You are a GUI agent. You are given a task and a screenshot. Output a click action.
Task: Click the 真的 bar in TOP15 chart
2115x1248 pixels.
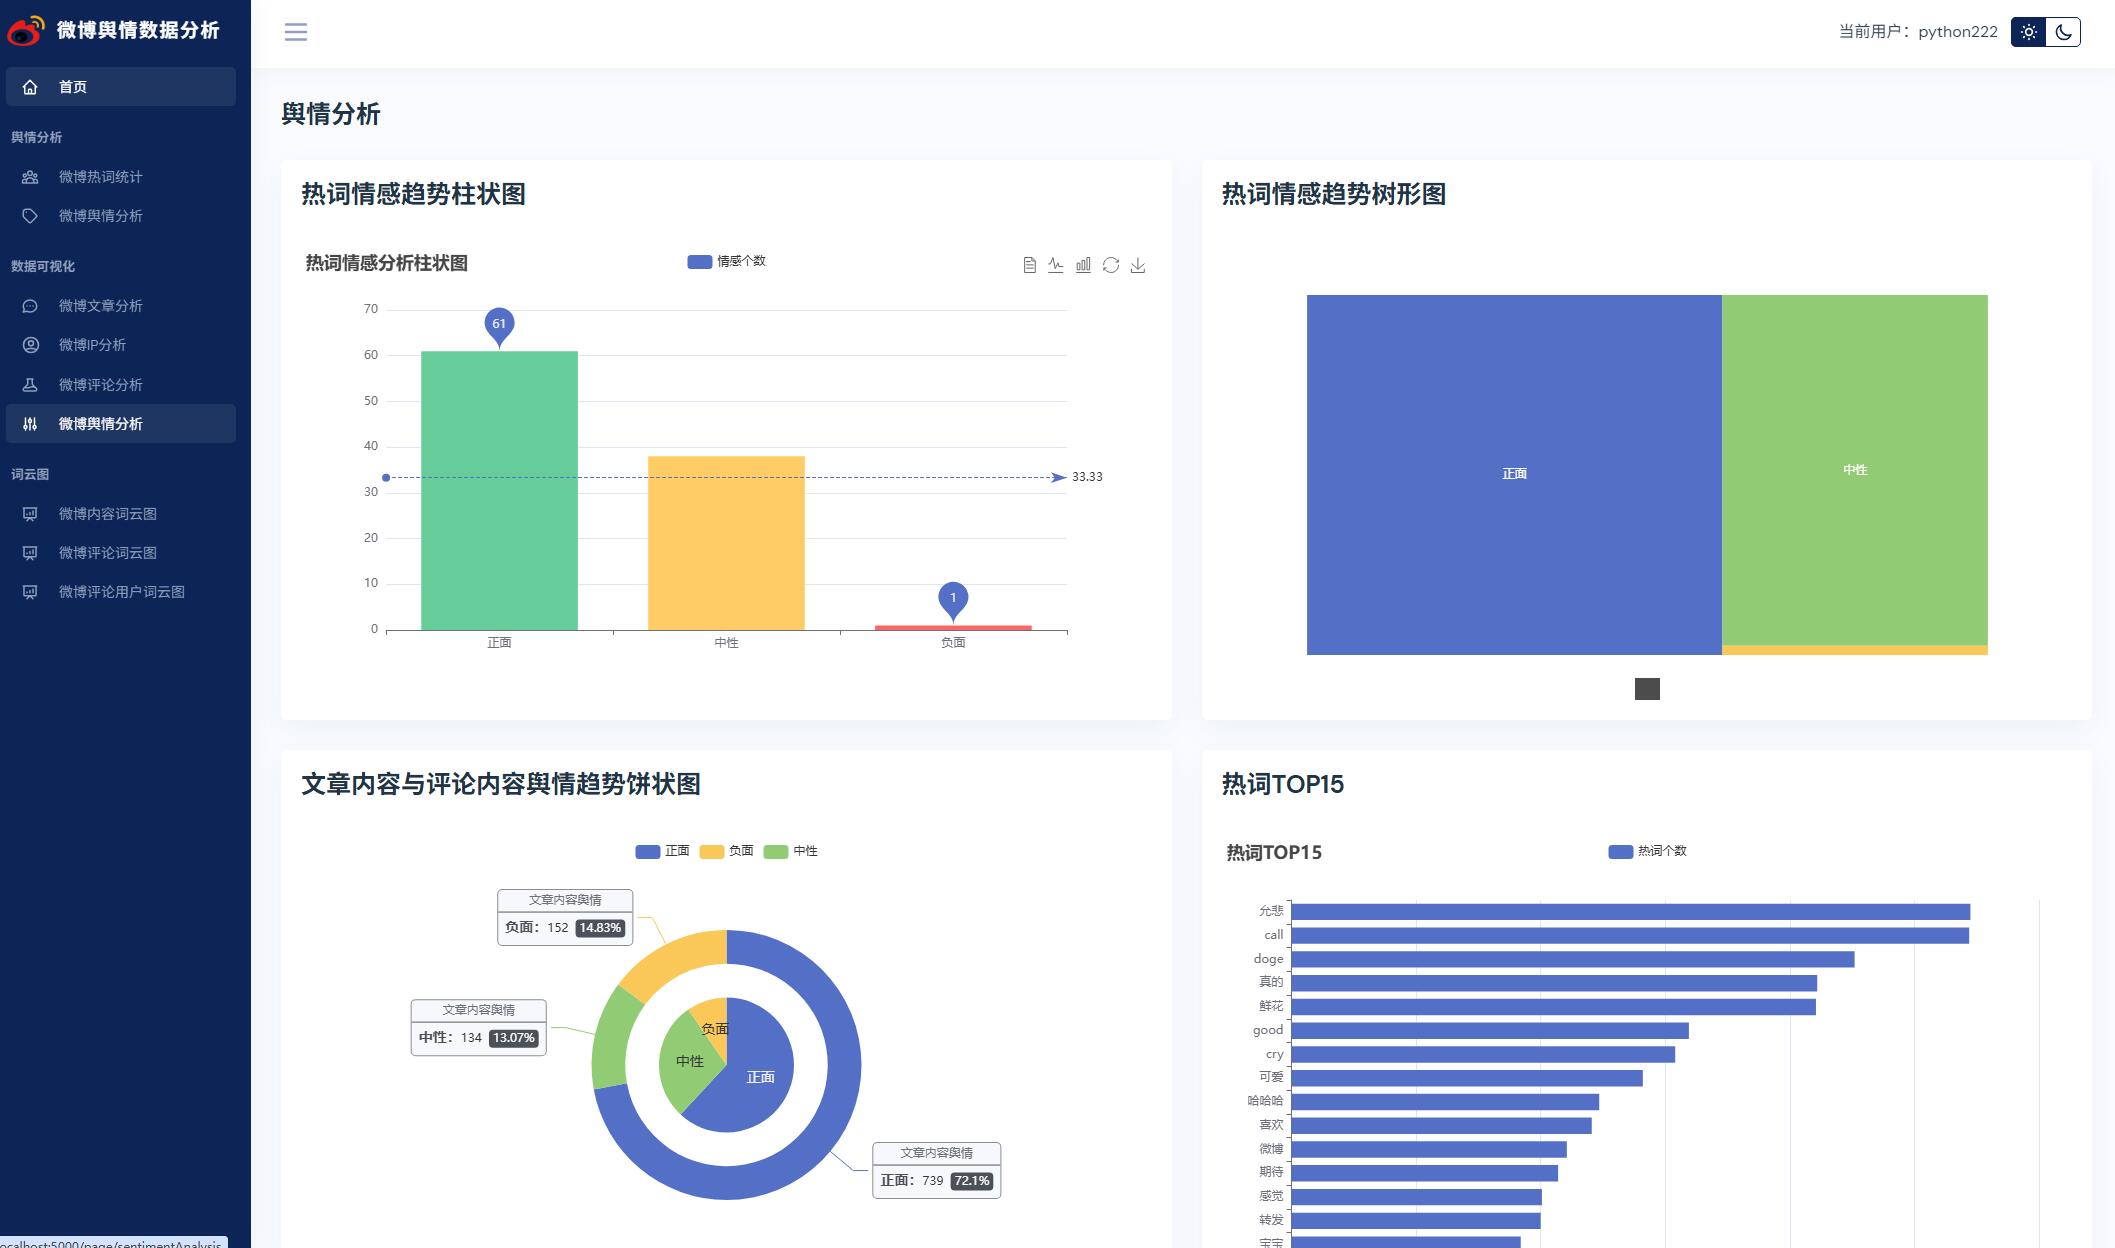(1554, 984)
